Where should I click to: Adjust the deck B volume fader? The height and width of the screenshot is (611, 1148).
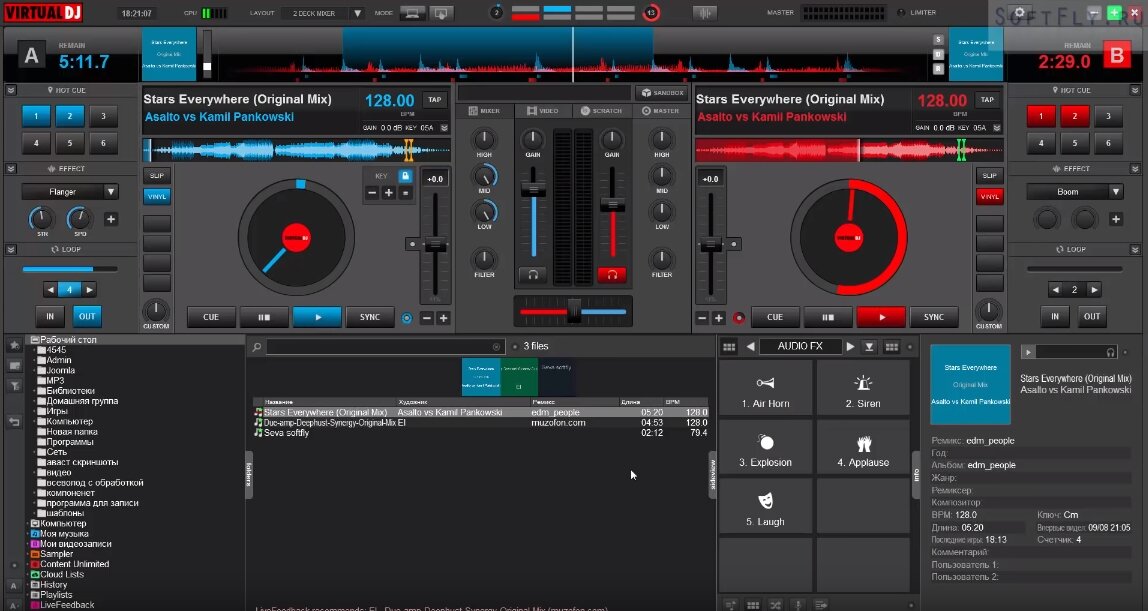pyautogui.click(x=612, y=206)
